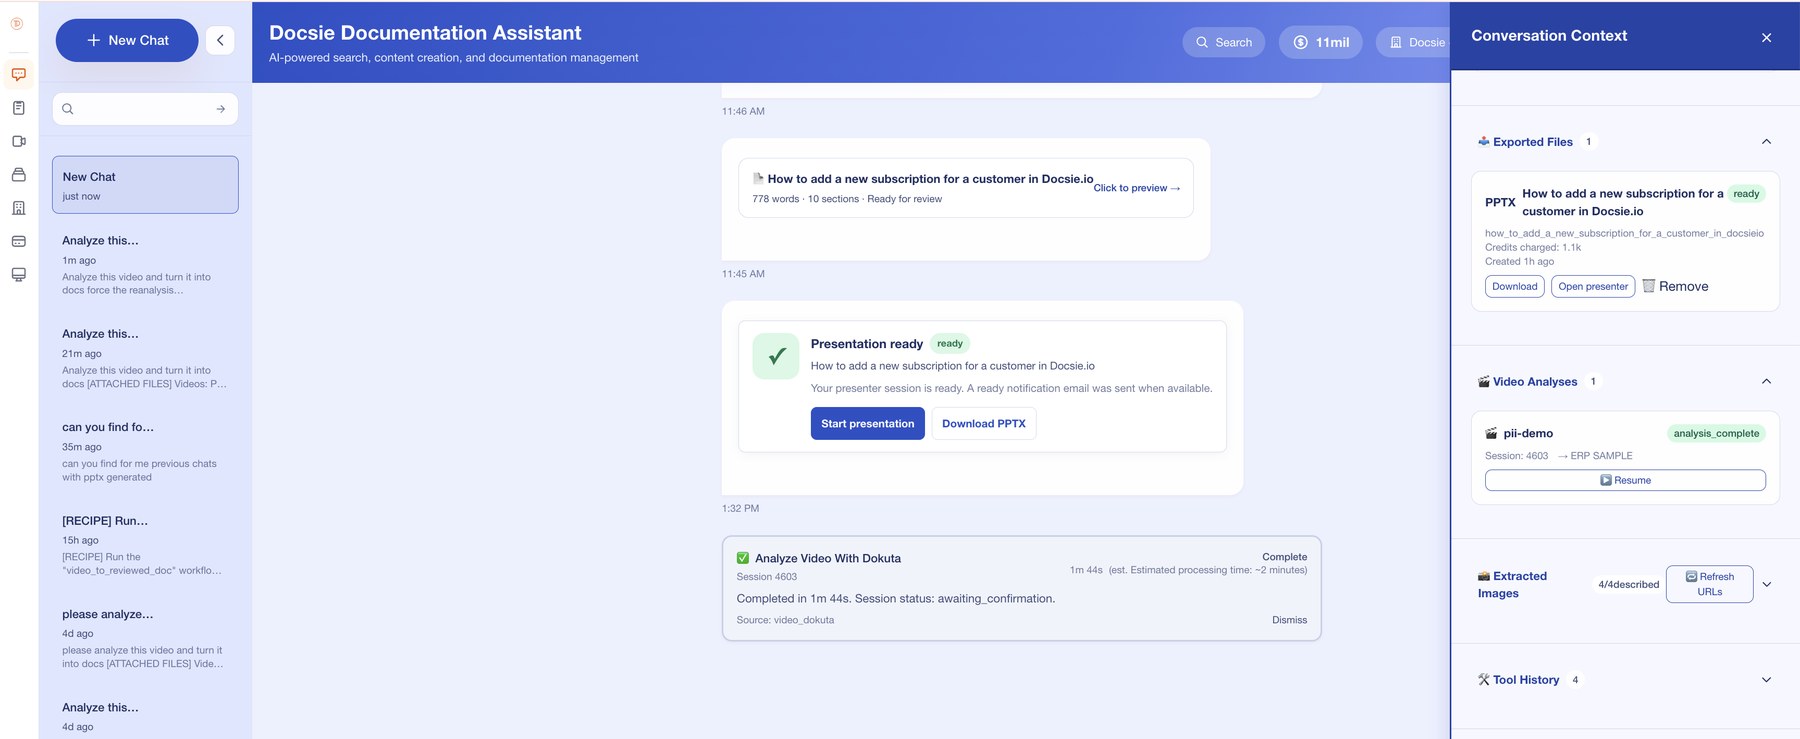This screenshot has width=1800, height=739.
Task: Open the credit card icon in left rail
Action: coord(18,241)
